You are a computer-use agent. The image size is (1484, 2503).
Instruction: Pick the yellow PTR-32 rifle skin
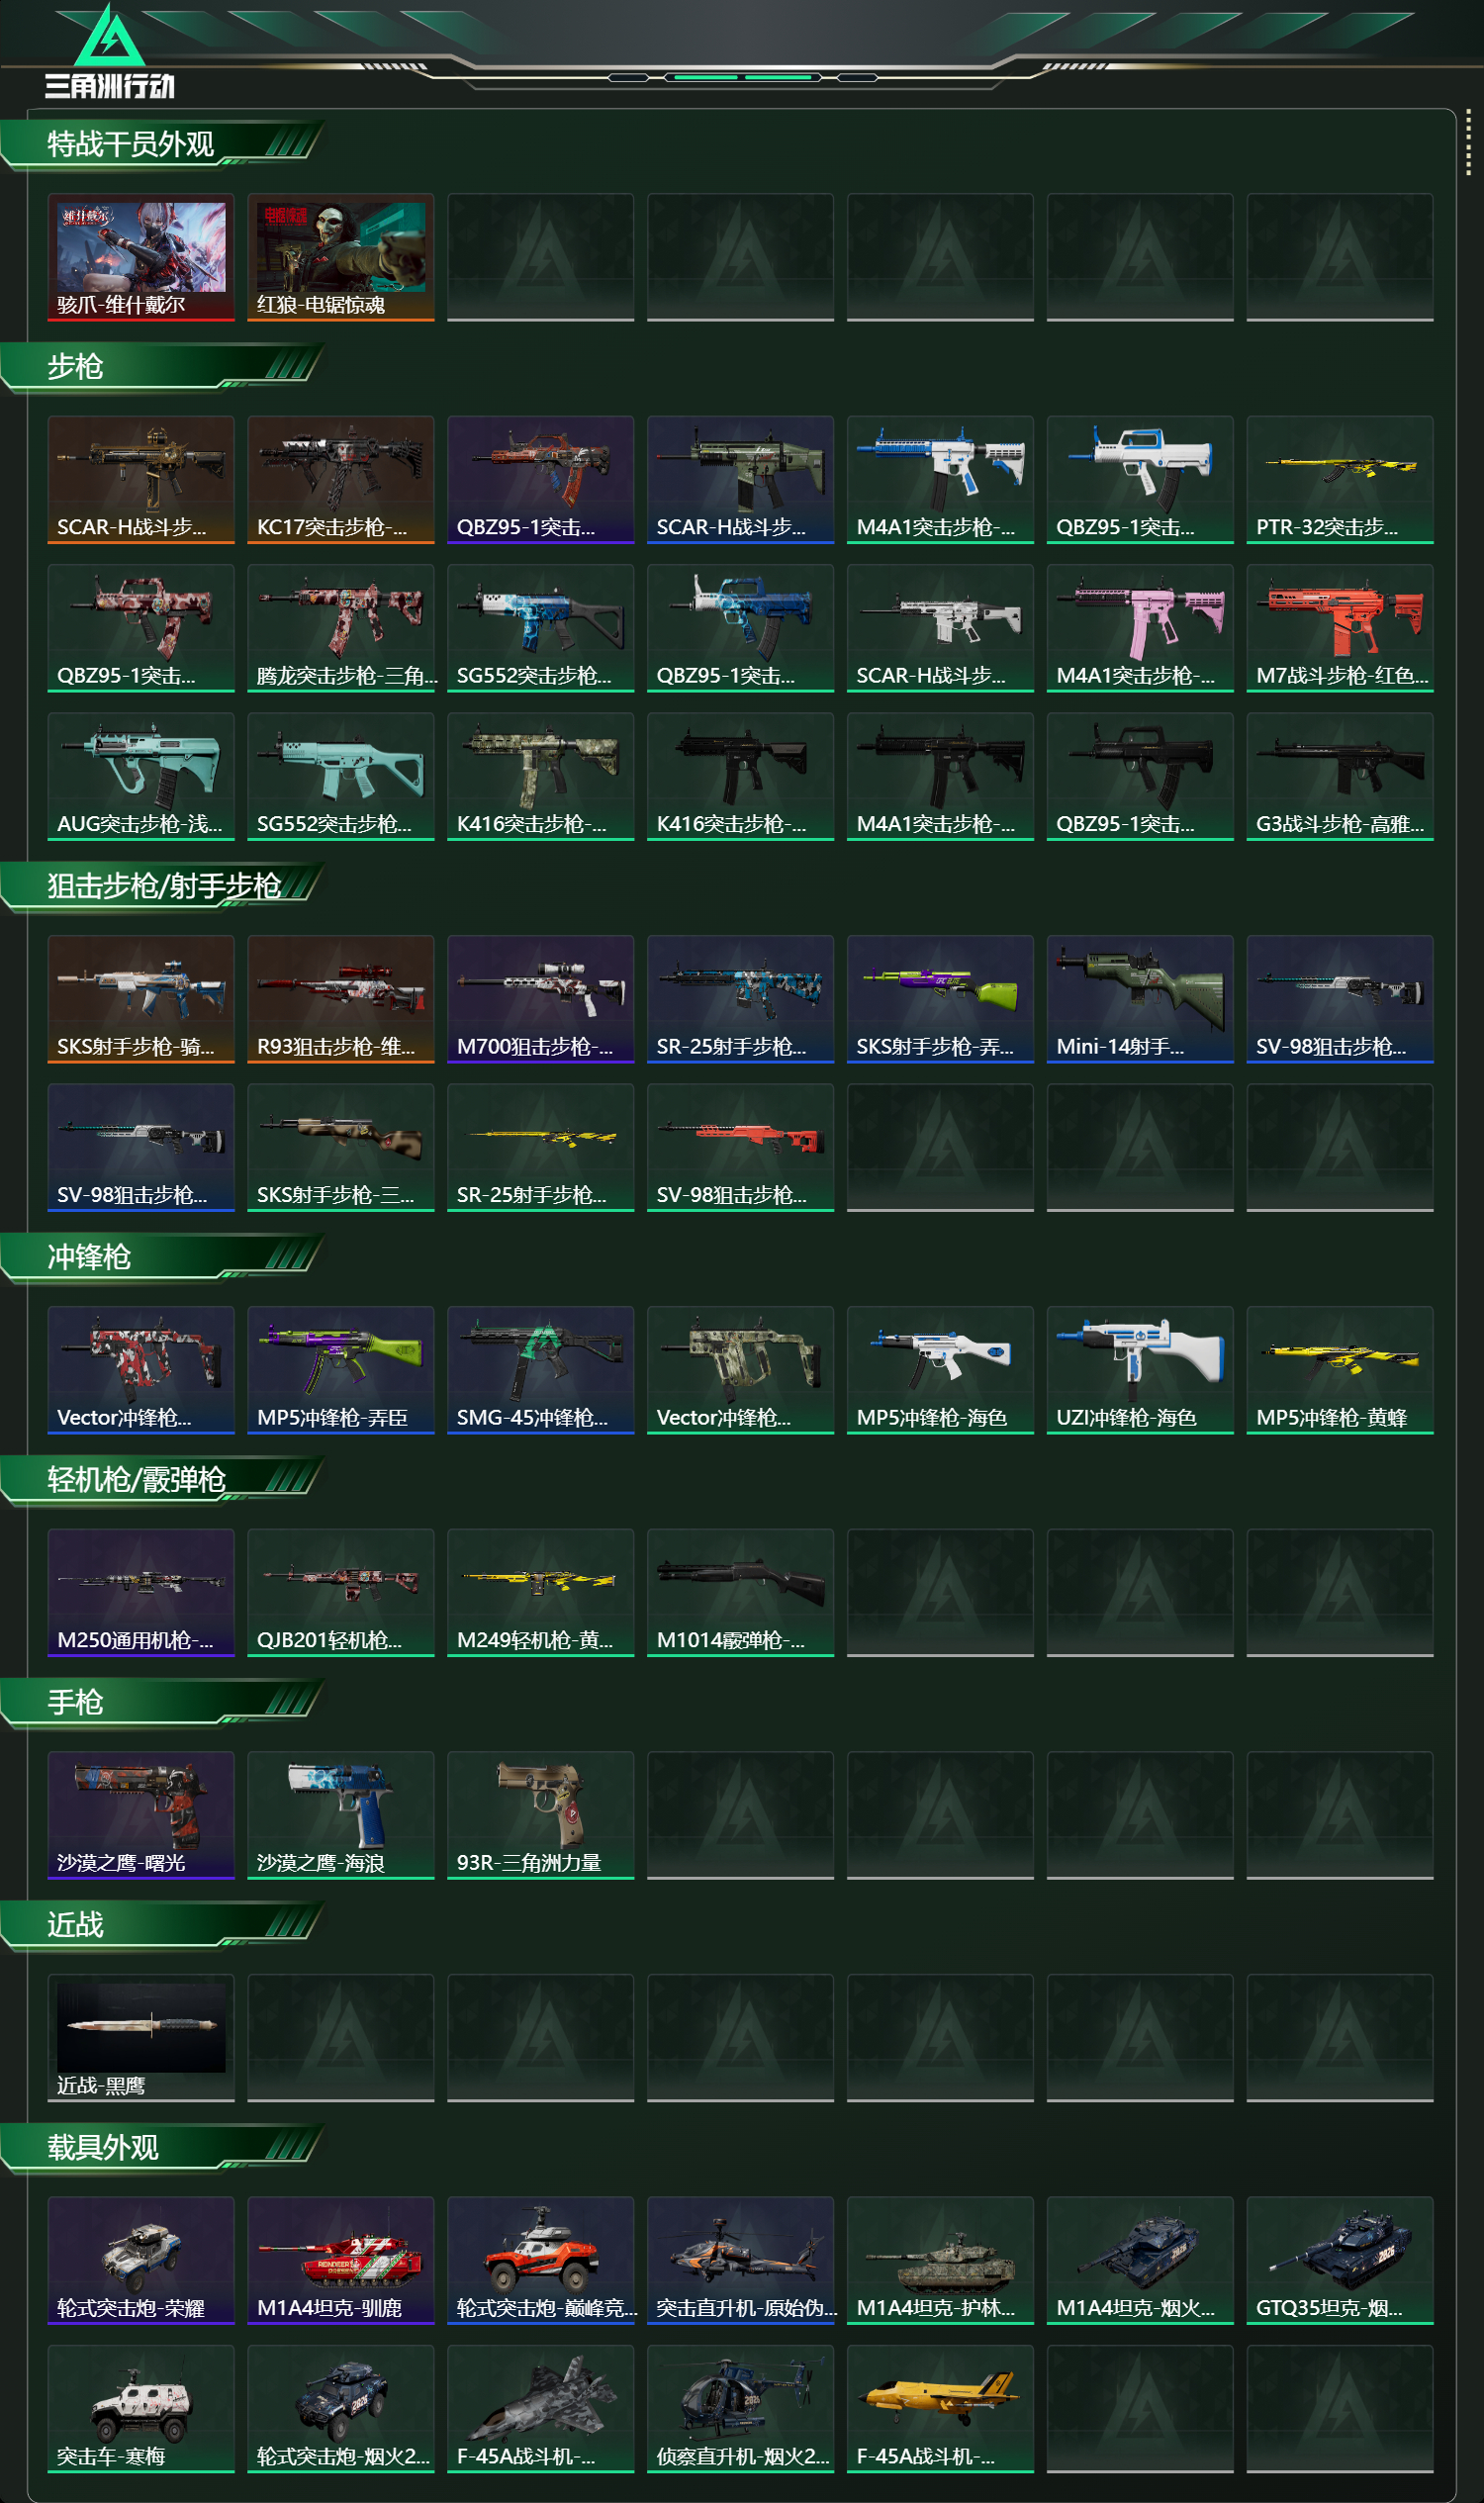[x=1340, y=480]
